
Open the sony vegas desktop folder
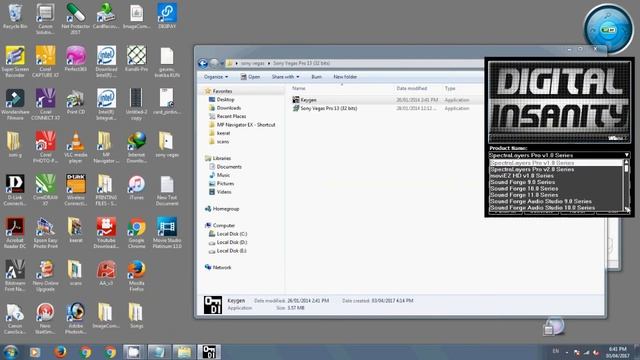tap(167, 144)
